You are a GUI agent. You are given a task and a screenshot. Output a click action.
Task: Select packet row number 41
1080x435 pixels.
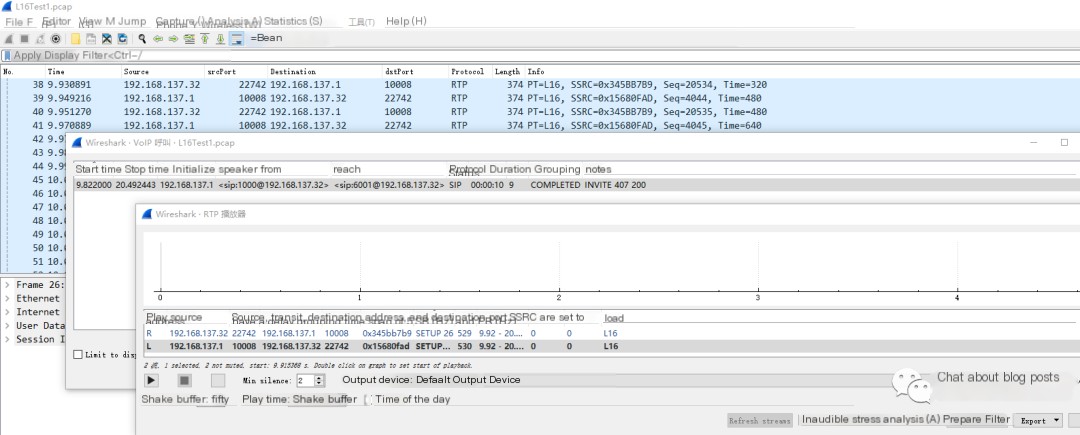pyautogui.click(x=540, y=125)
